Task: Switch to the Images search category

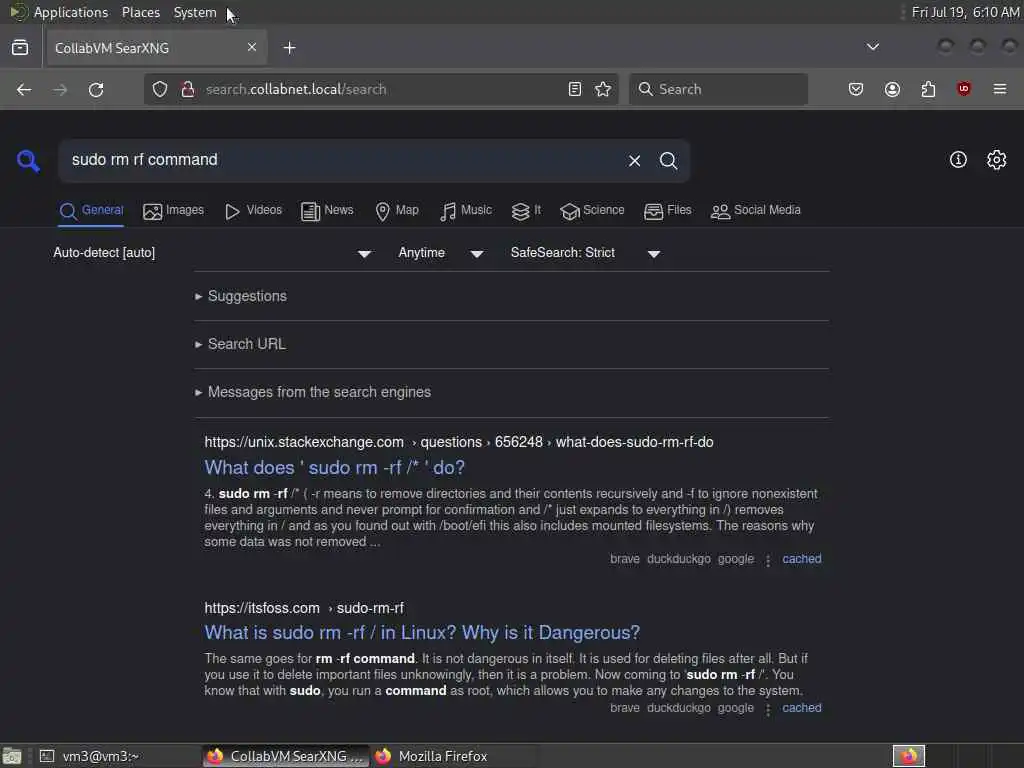Action: tap(174, 210)
